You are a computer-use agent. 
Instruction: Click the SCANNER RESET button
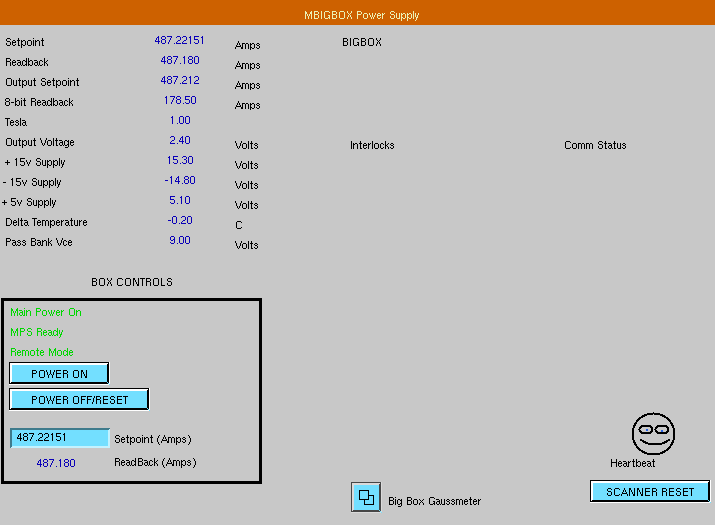650,492
